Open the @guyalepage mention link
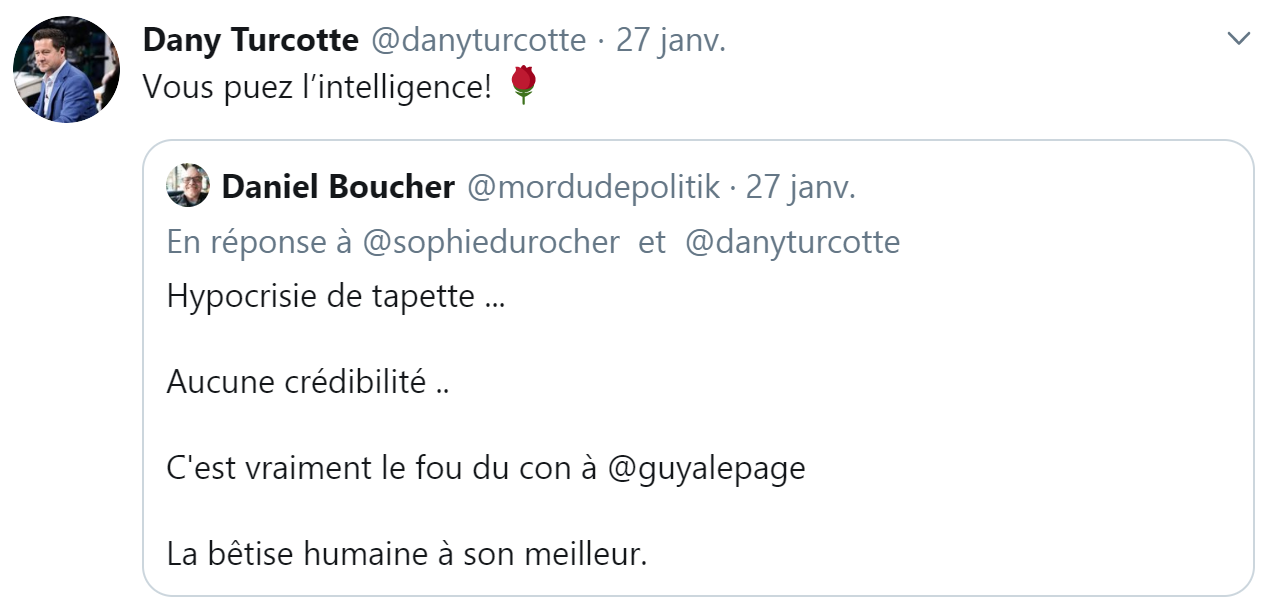The image size is (1265, 614). (706, 468)
